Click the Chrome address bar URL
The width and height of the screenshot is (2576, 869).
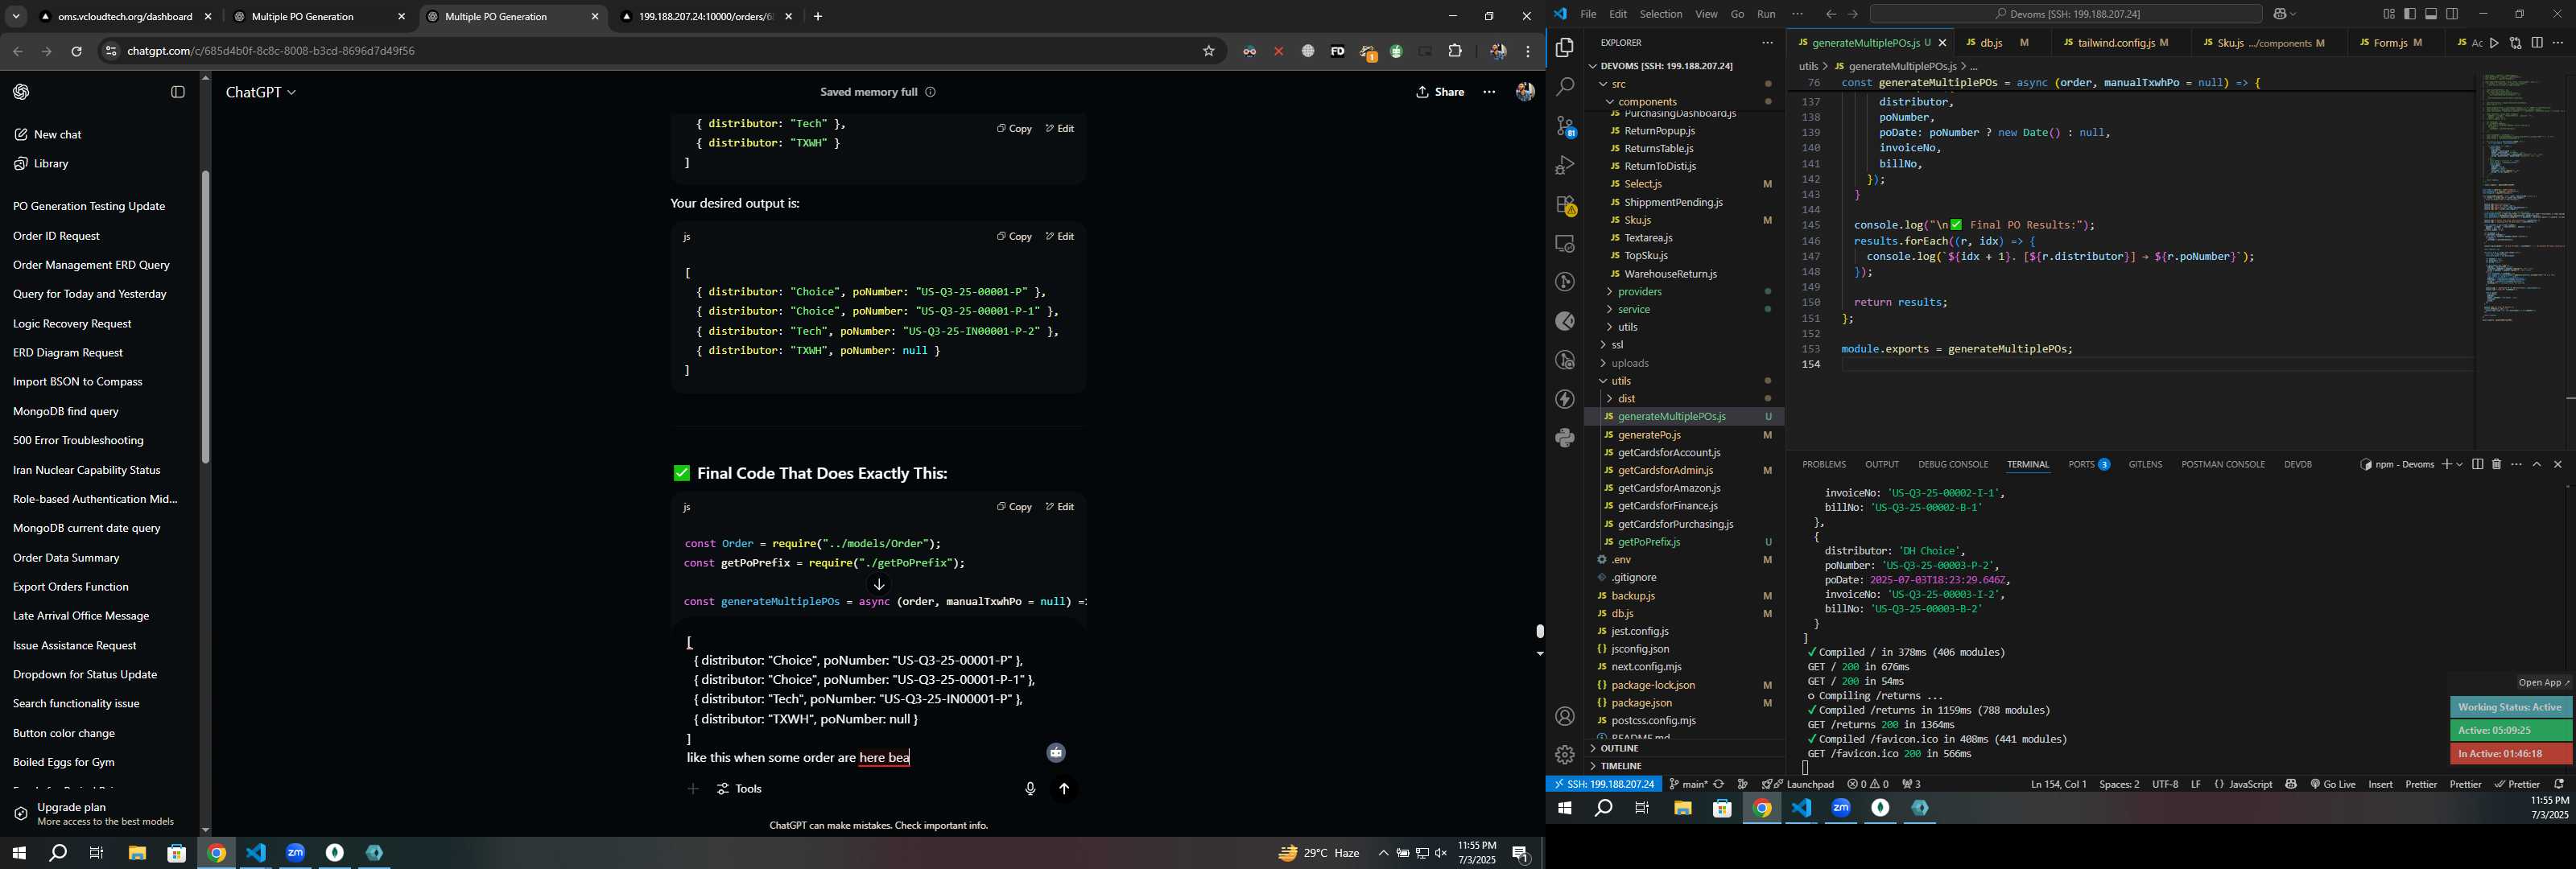pos(271,51)
